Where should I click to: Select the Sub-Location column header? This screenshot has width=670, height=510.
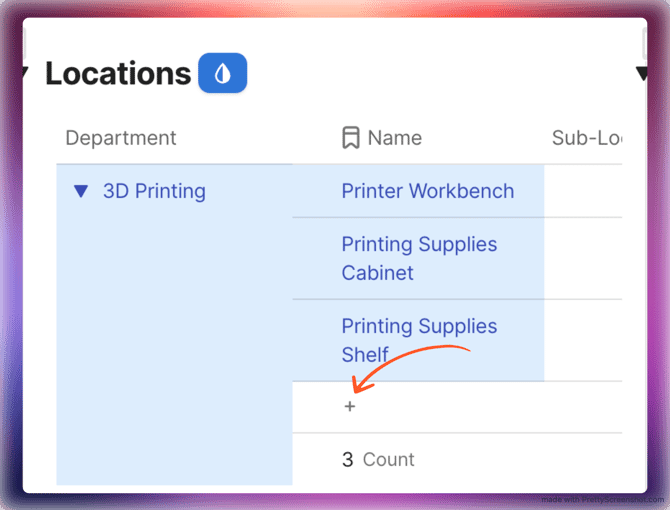[587, 138]
